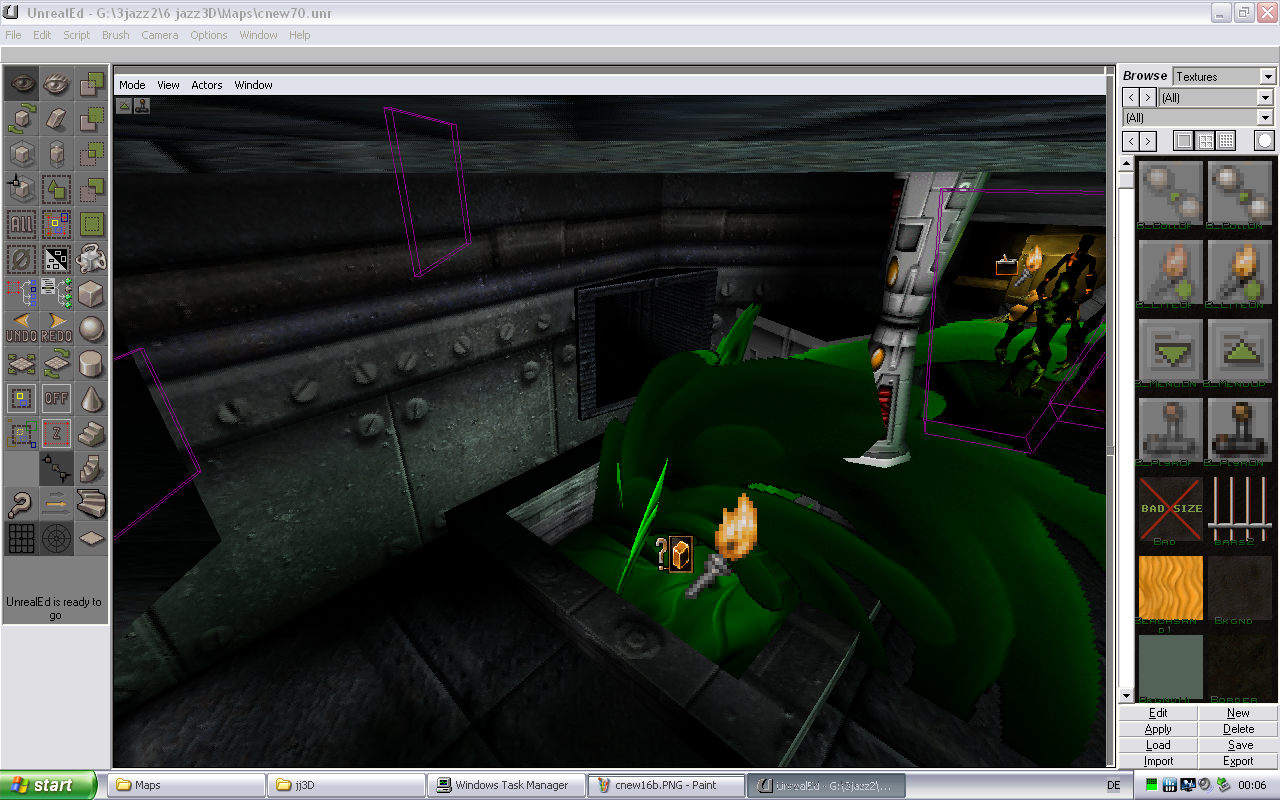Click the first small icon under Mode menu
Screen dimensions: 1280x802
[125, 104]
